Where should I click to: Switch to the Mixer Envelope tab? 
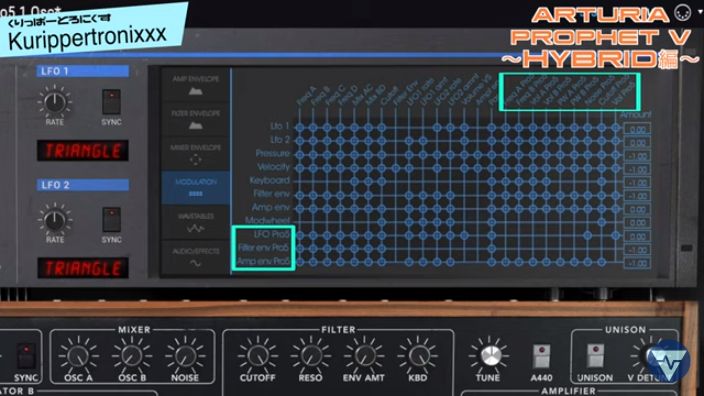(x=195, y=154)
